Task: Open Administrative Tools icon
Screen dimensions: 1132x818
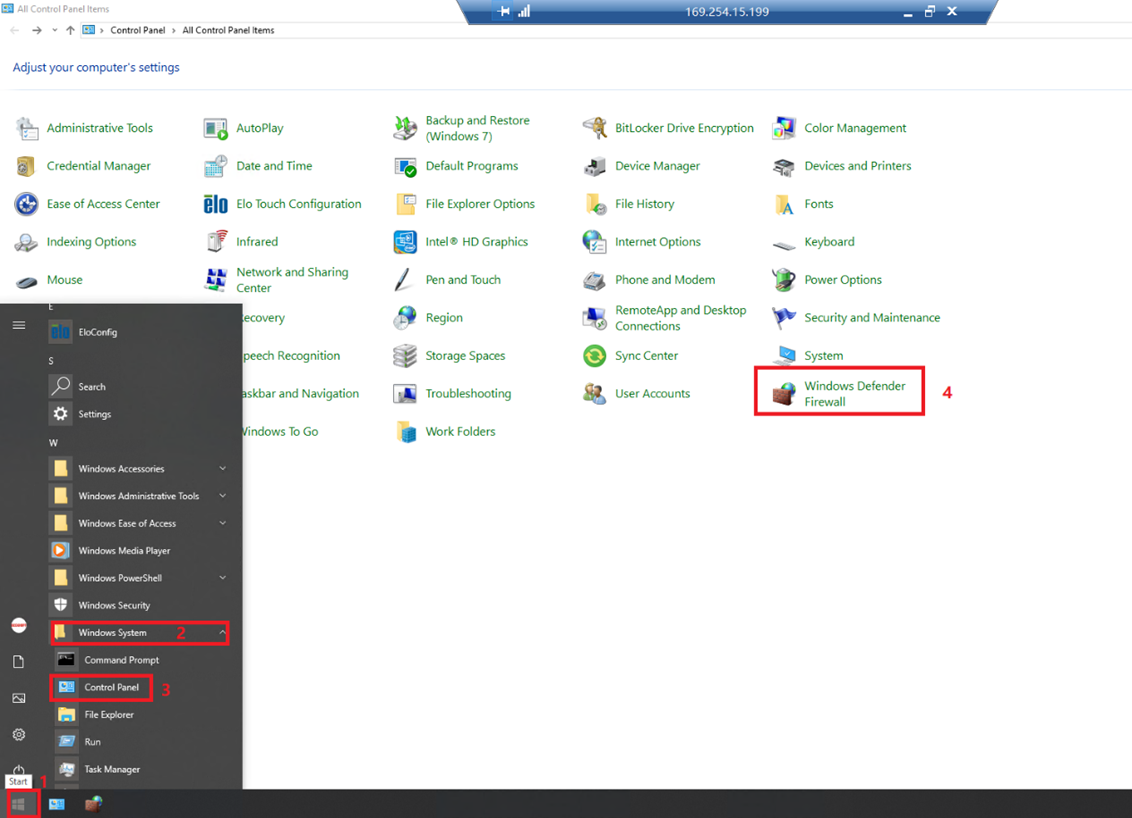Action: [27, 129]
